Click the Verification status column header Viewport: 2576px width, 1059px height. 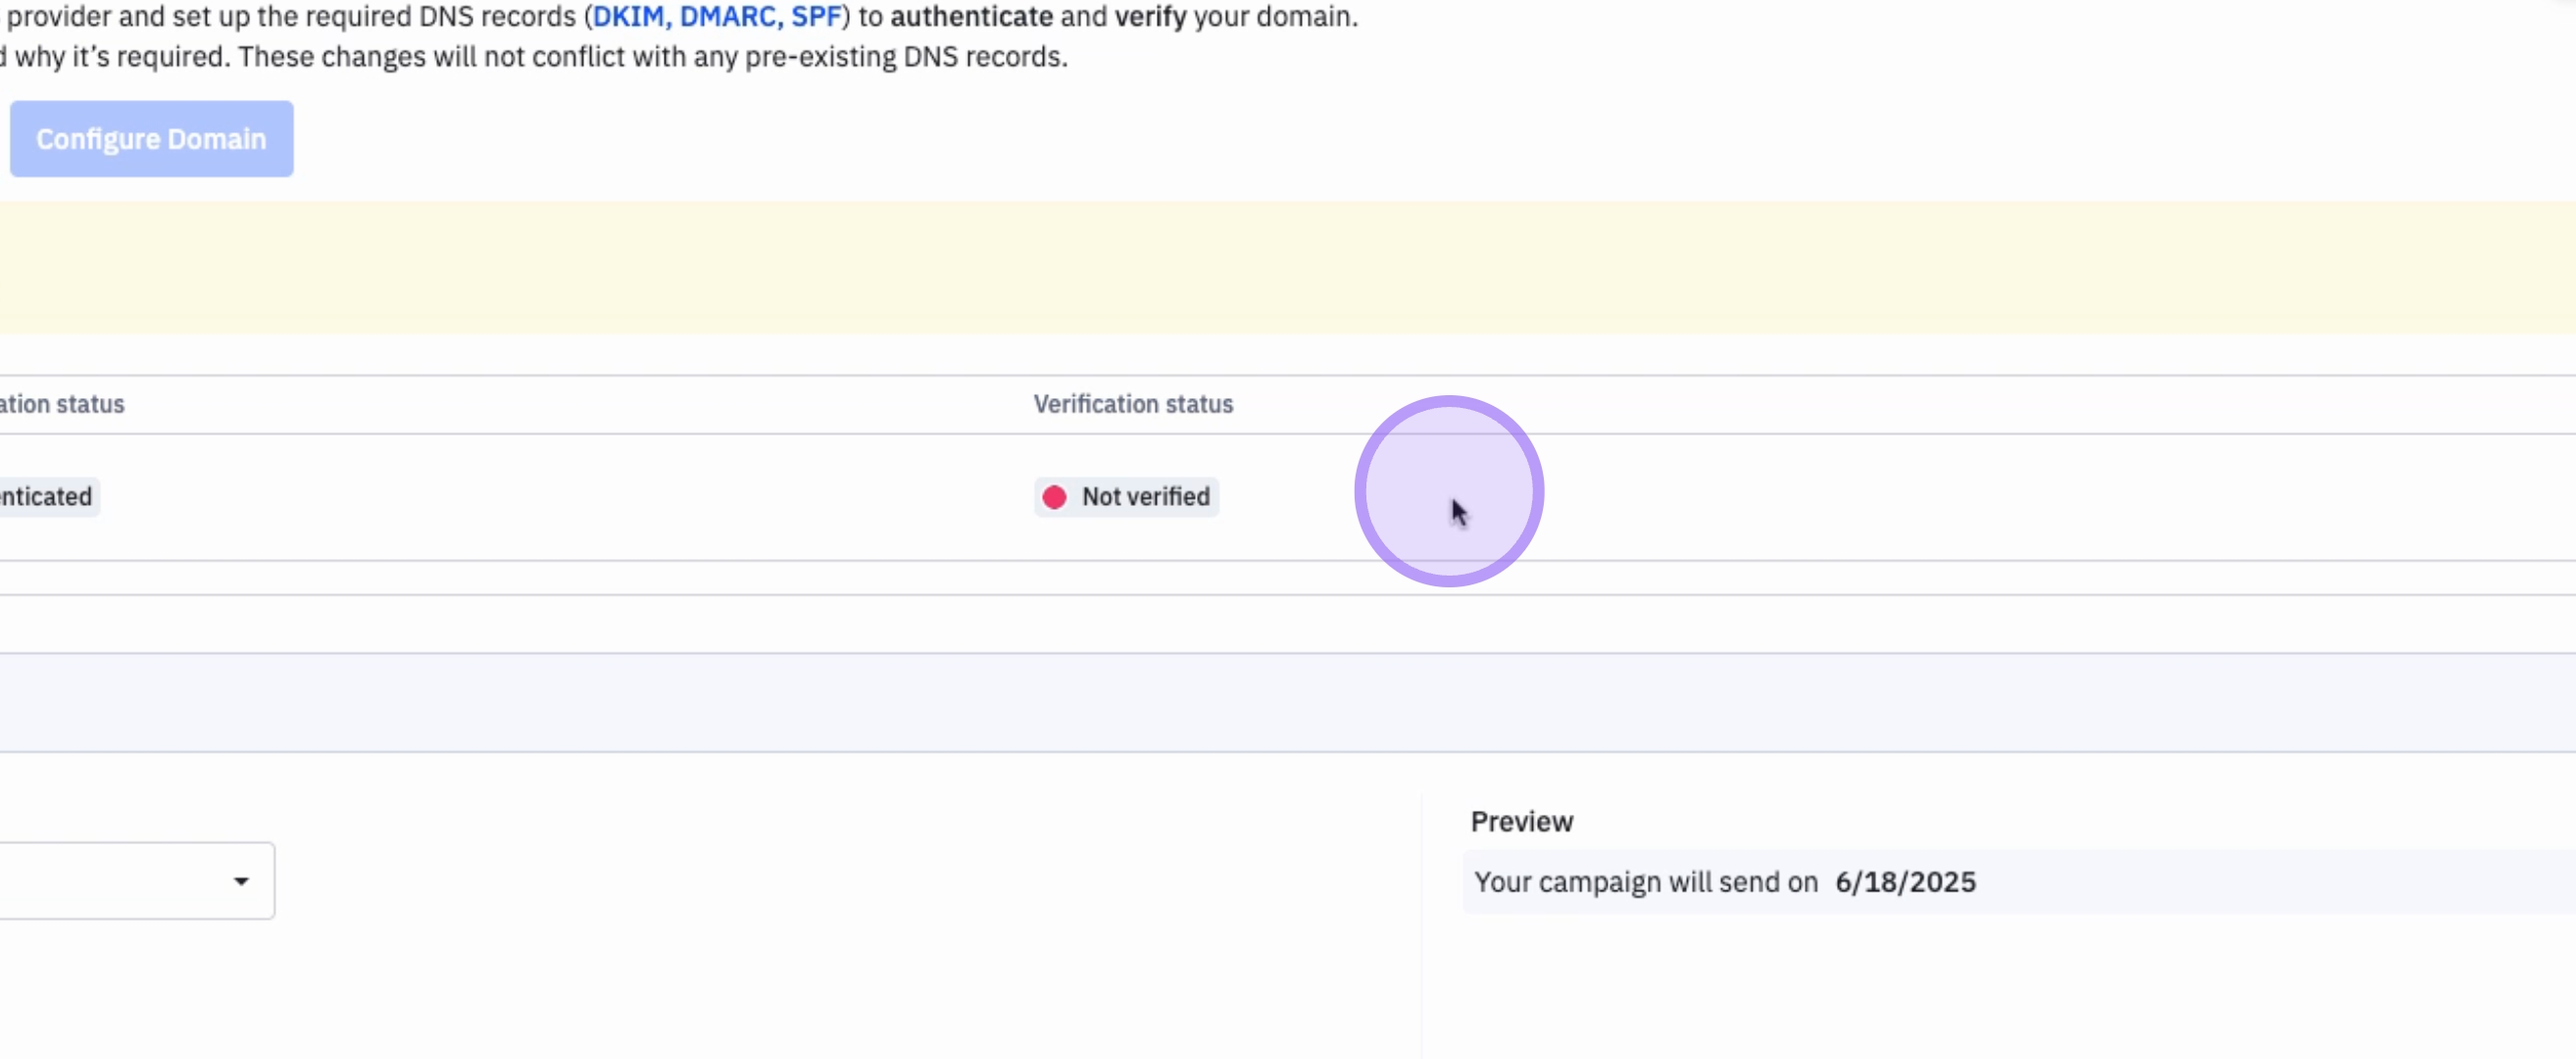coord(1133,404)
